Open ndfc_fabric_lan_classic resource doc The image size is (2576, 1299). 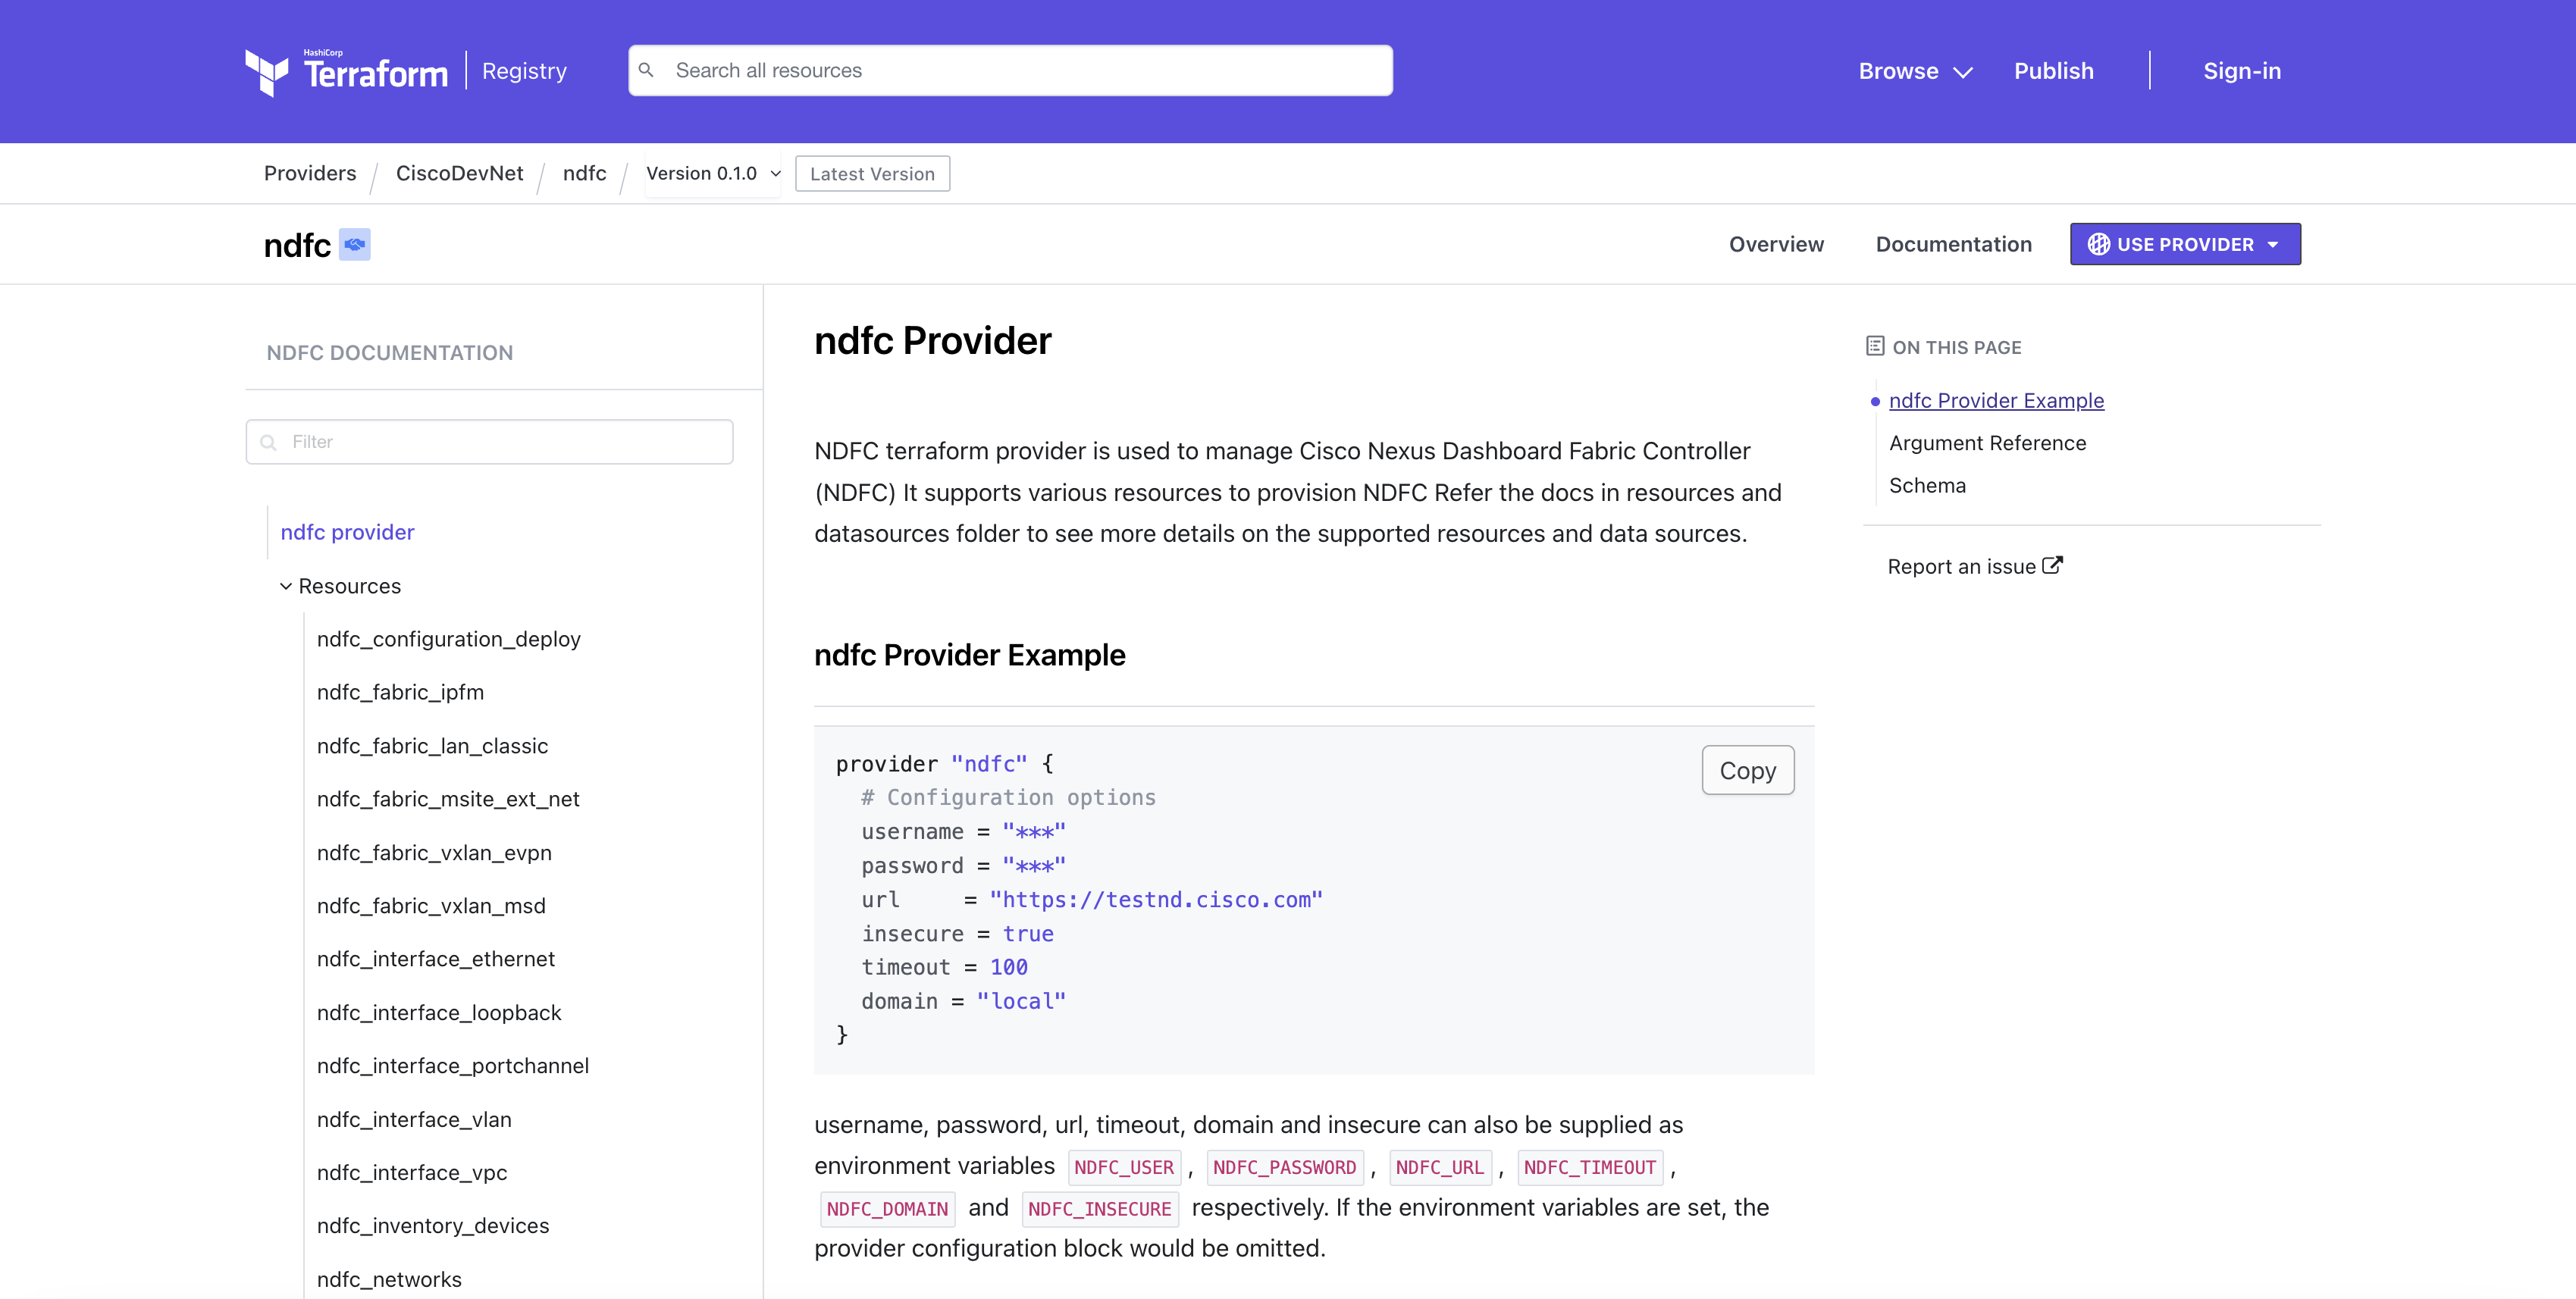(x=432, y=747)
